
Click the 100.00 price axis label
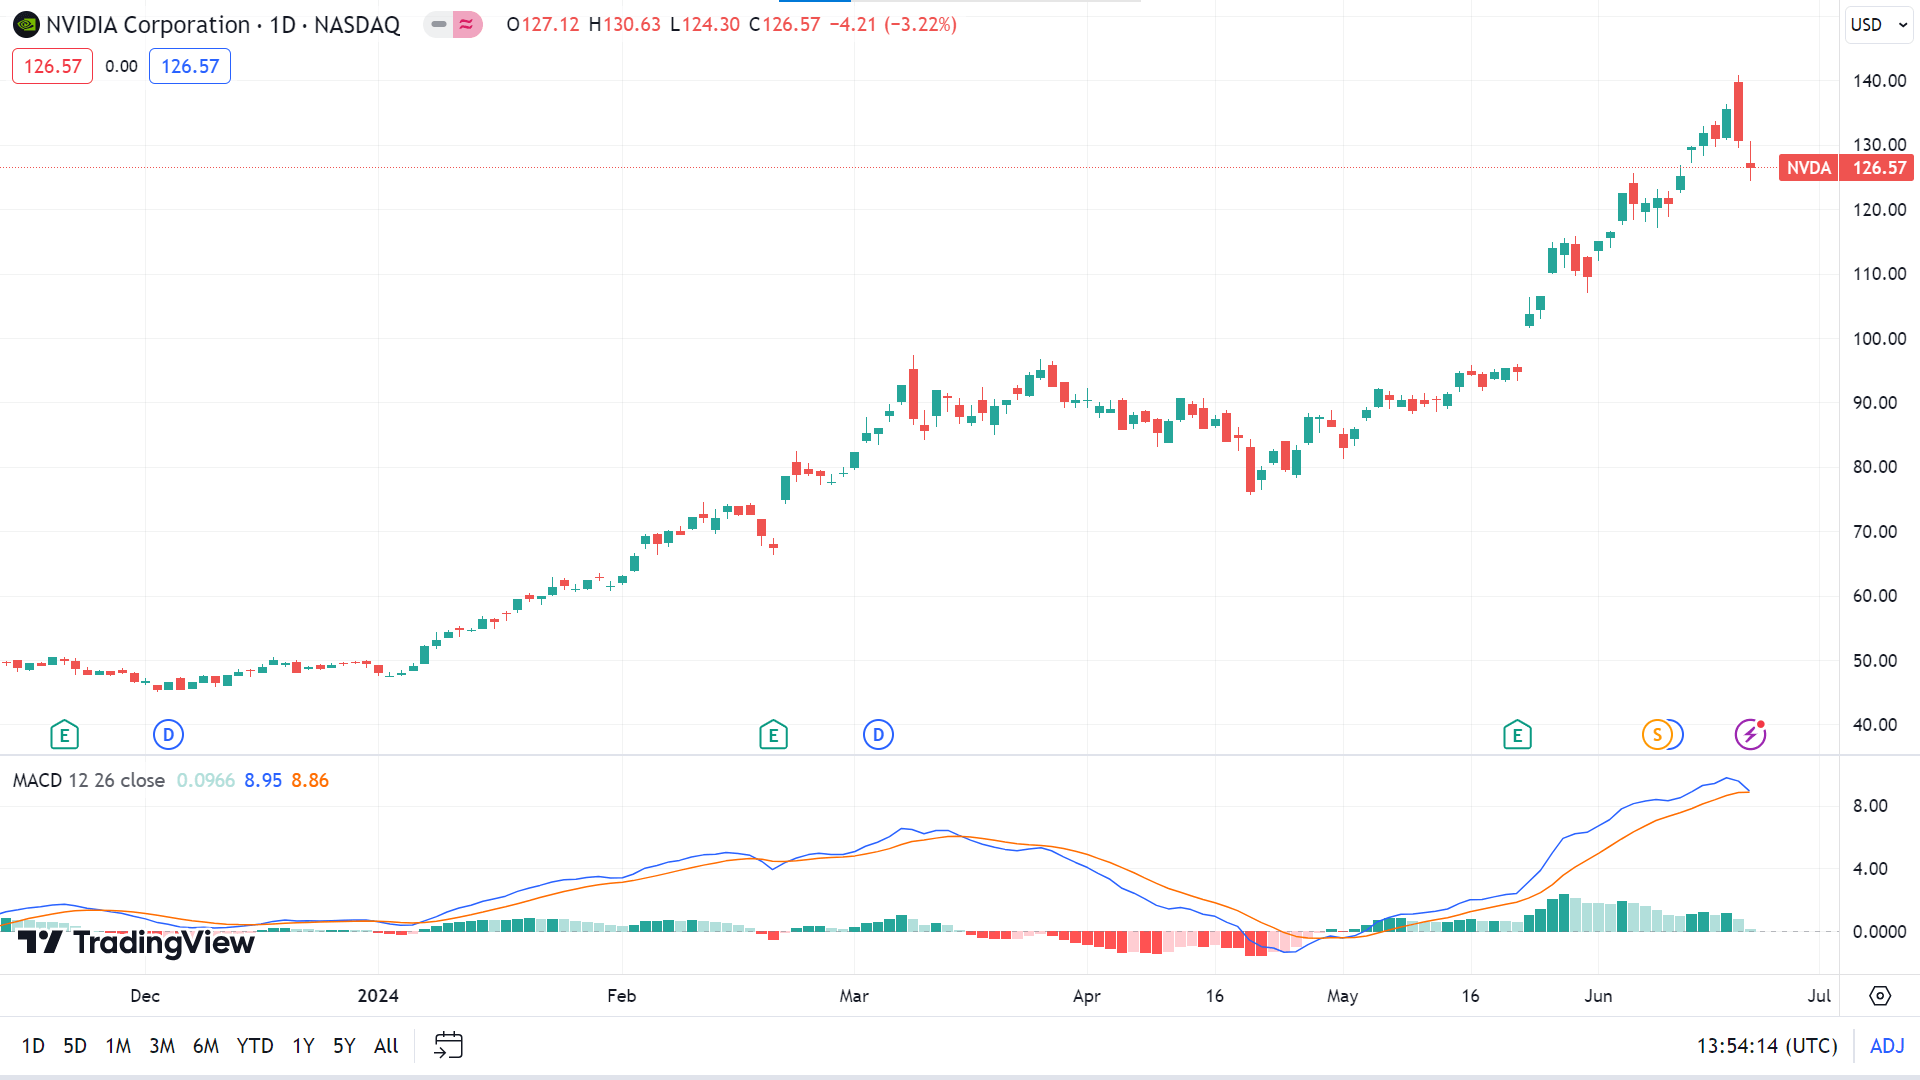(x=1879, y=338)
